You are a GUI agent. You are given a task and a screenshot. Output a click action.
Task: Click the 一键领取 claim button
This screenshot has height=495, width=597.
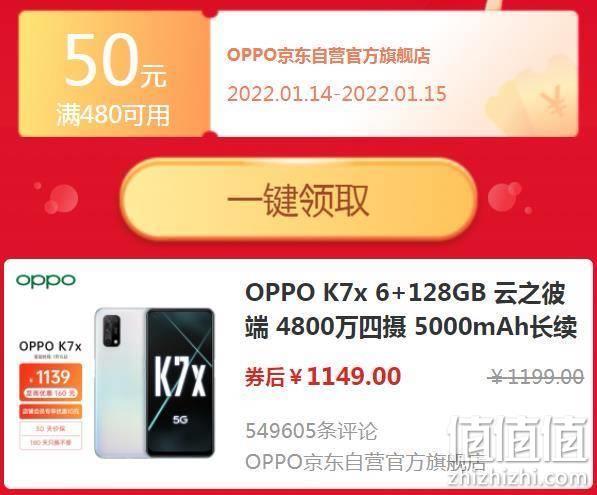pyautogui.click(x=299, y=199)
